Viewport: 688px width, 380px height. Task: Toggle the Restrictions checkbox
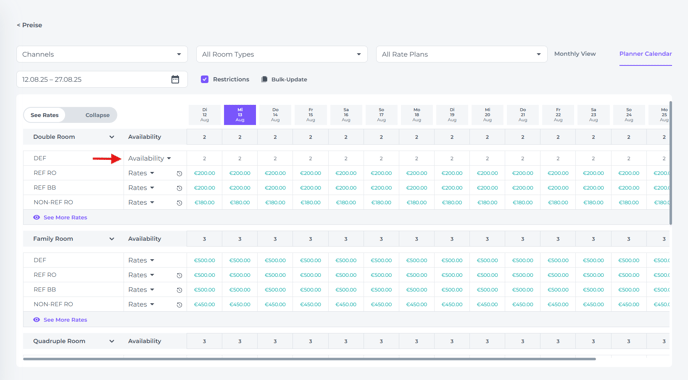pos(204,79)
